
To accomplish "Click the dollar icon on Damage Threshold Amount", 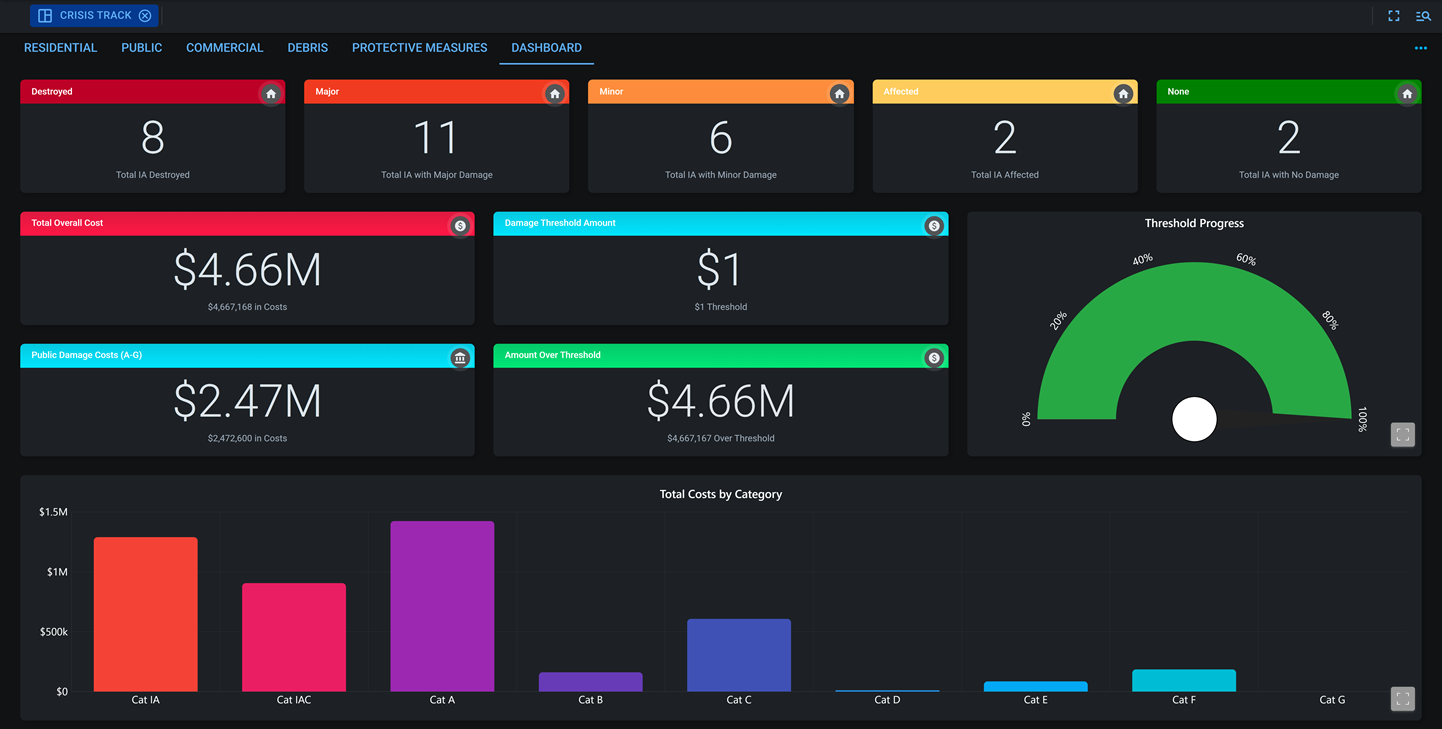I will (x=934, y=225).
